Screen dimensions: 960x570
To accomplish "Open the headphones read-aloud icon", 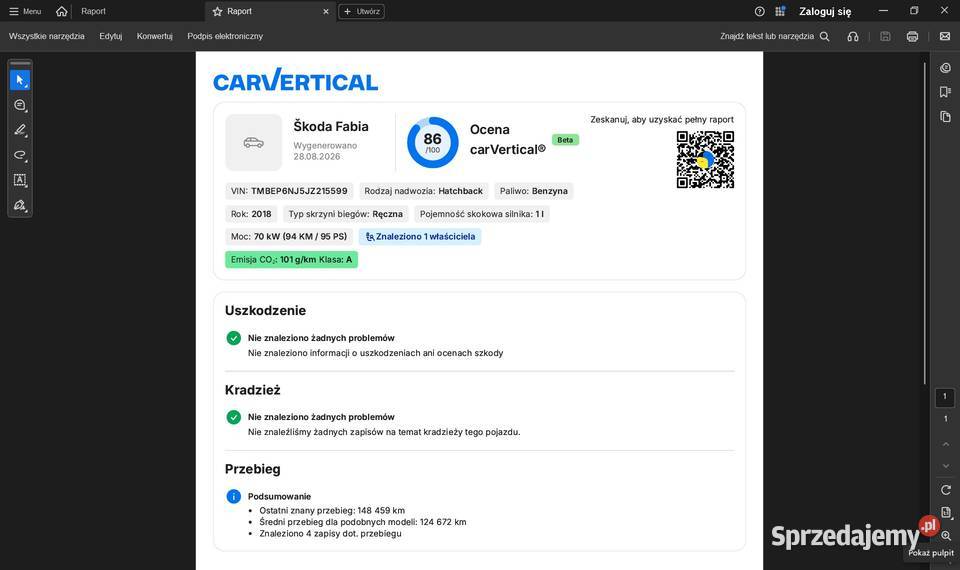I will (x=853, y=36).
